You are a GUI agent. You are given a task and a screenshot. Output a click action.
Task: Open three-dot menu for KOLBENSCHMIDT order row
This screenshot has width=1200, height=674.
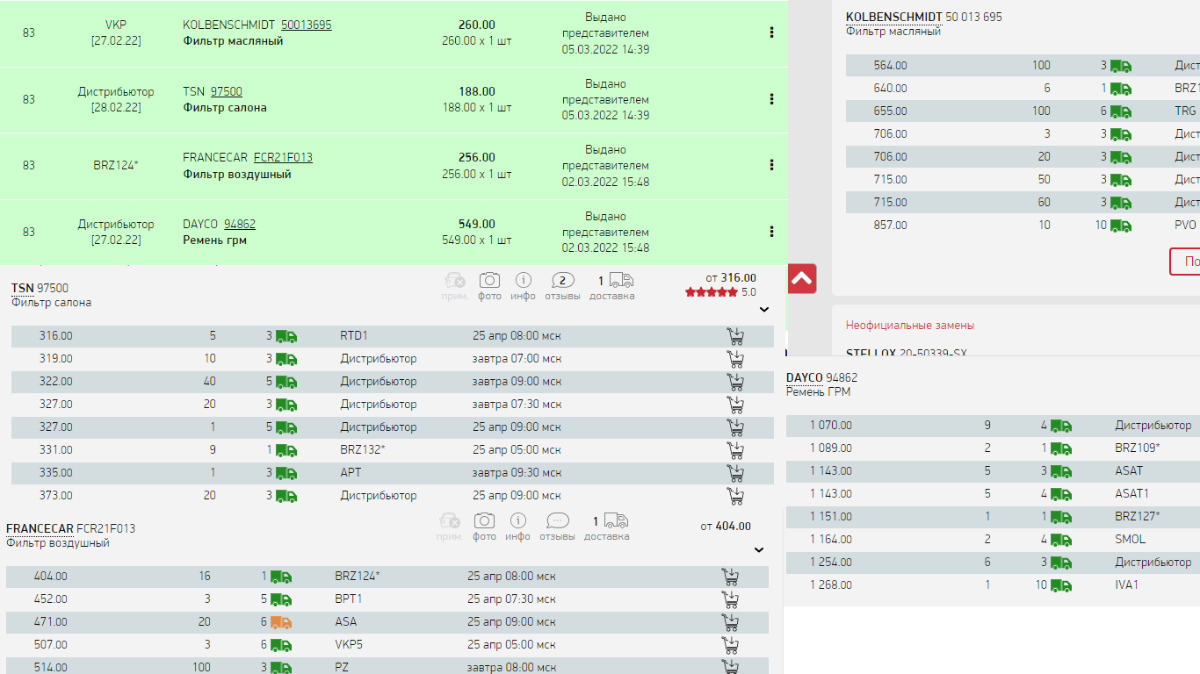coord(771,33)
